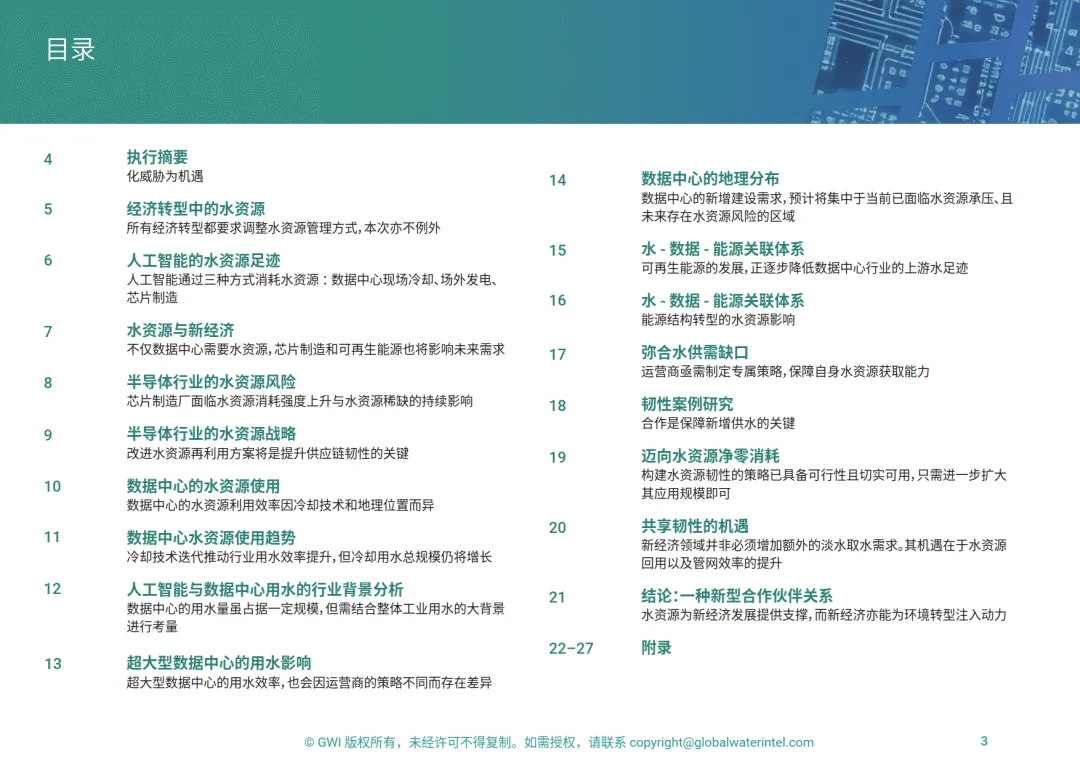Select the footer text © GWI 版权所有

(x=351, y=742)
